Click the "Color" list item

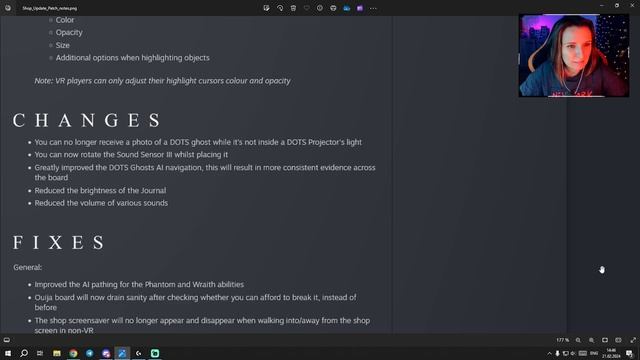[65, 20]
